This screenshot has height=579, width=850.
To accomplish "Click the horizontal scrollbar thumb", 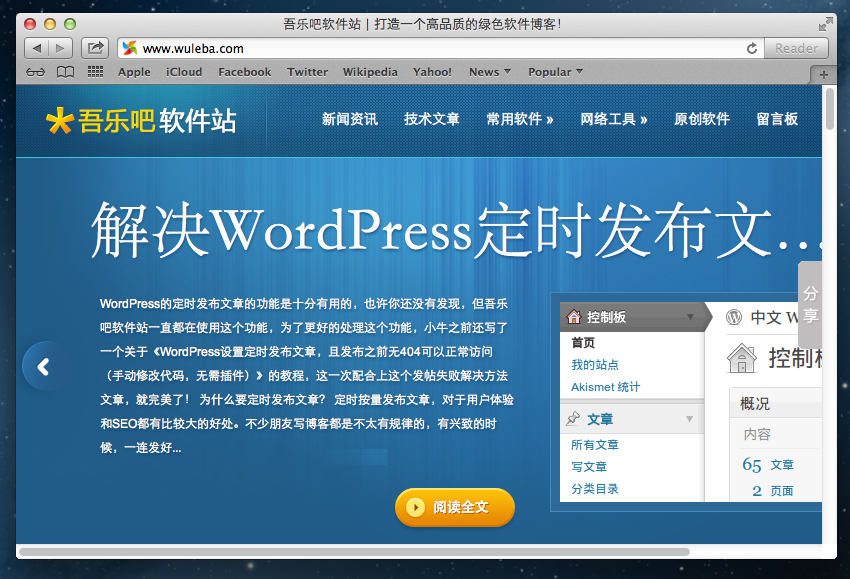I will [355, 552].
